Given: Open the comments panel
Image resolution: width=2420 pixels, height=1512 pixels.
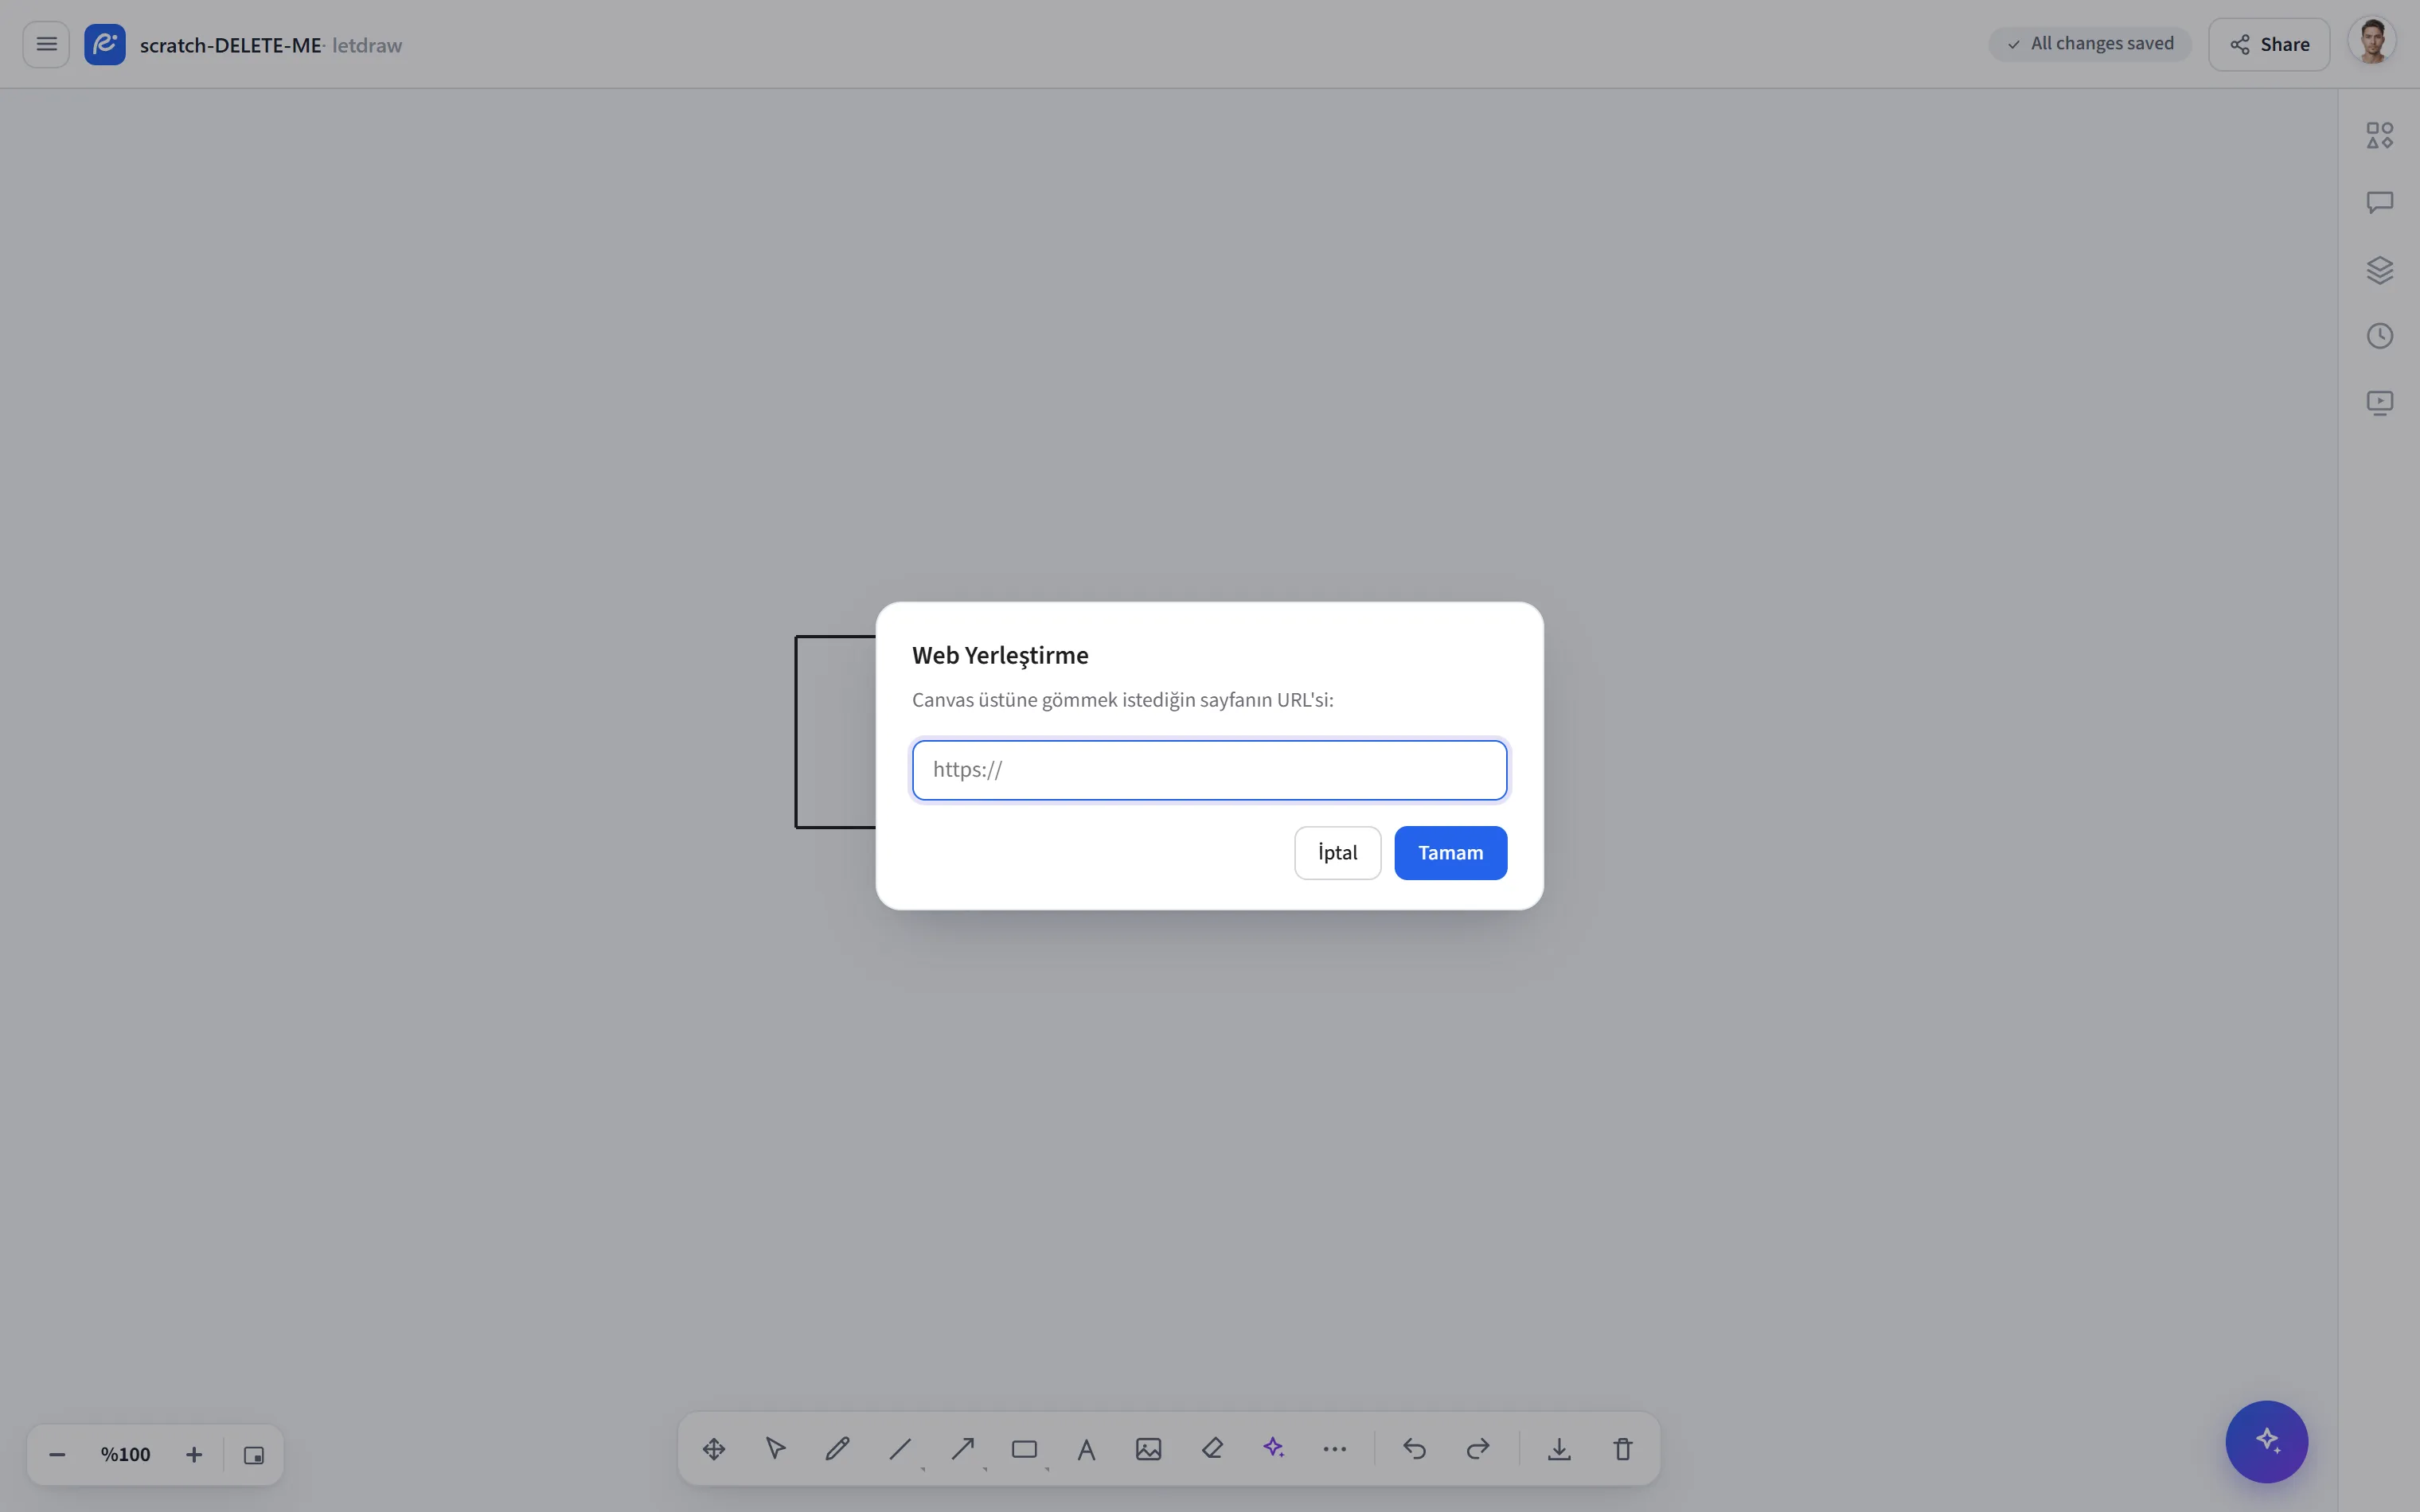Looking at the screenshot, I should pyautogui.click(x=2380, y=202).
